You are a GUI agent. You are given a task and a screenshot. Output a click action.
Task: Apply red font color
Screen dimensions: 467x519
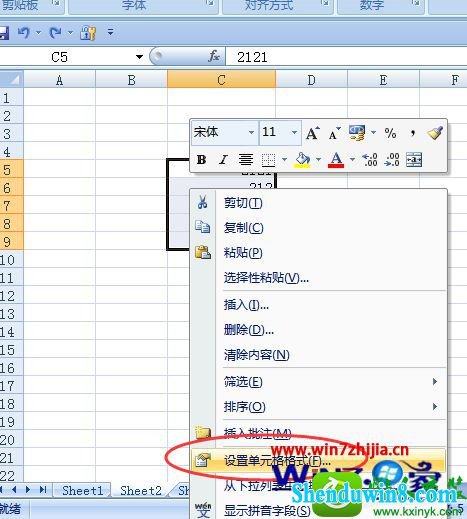[x=336, y=160]
